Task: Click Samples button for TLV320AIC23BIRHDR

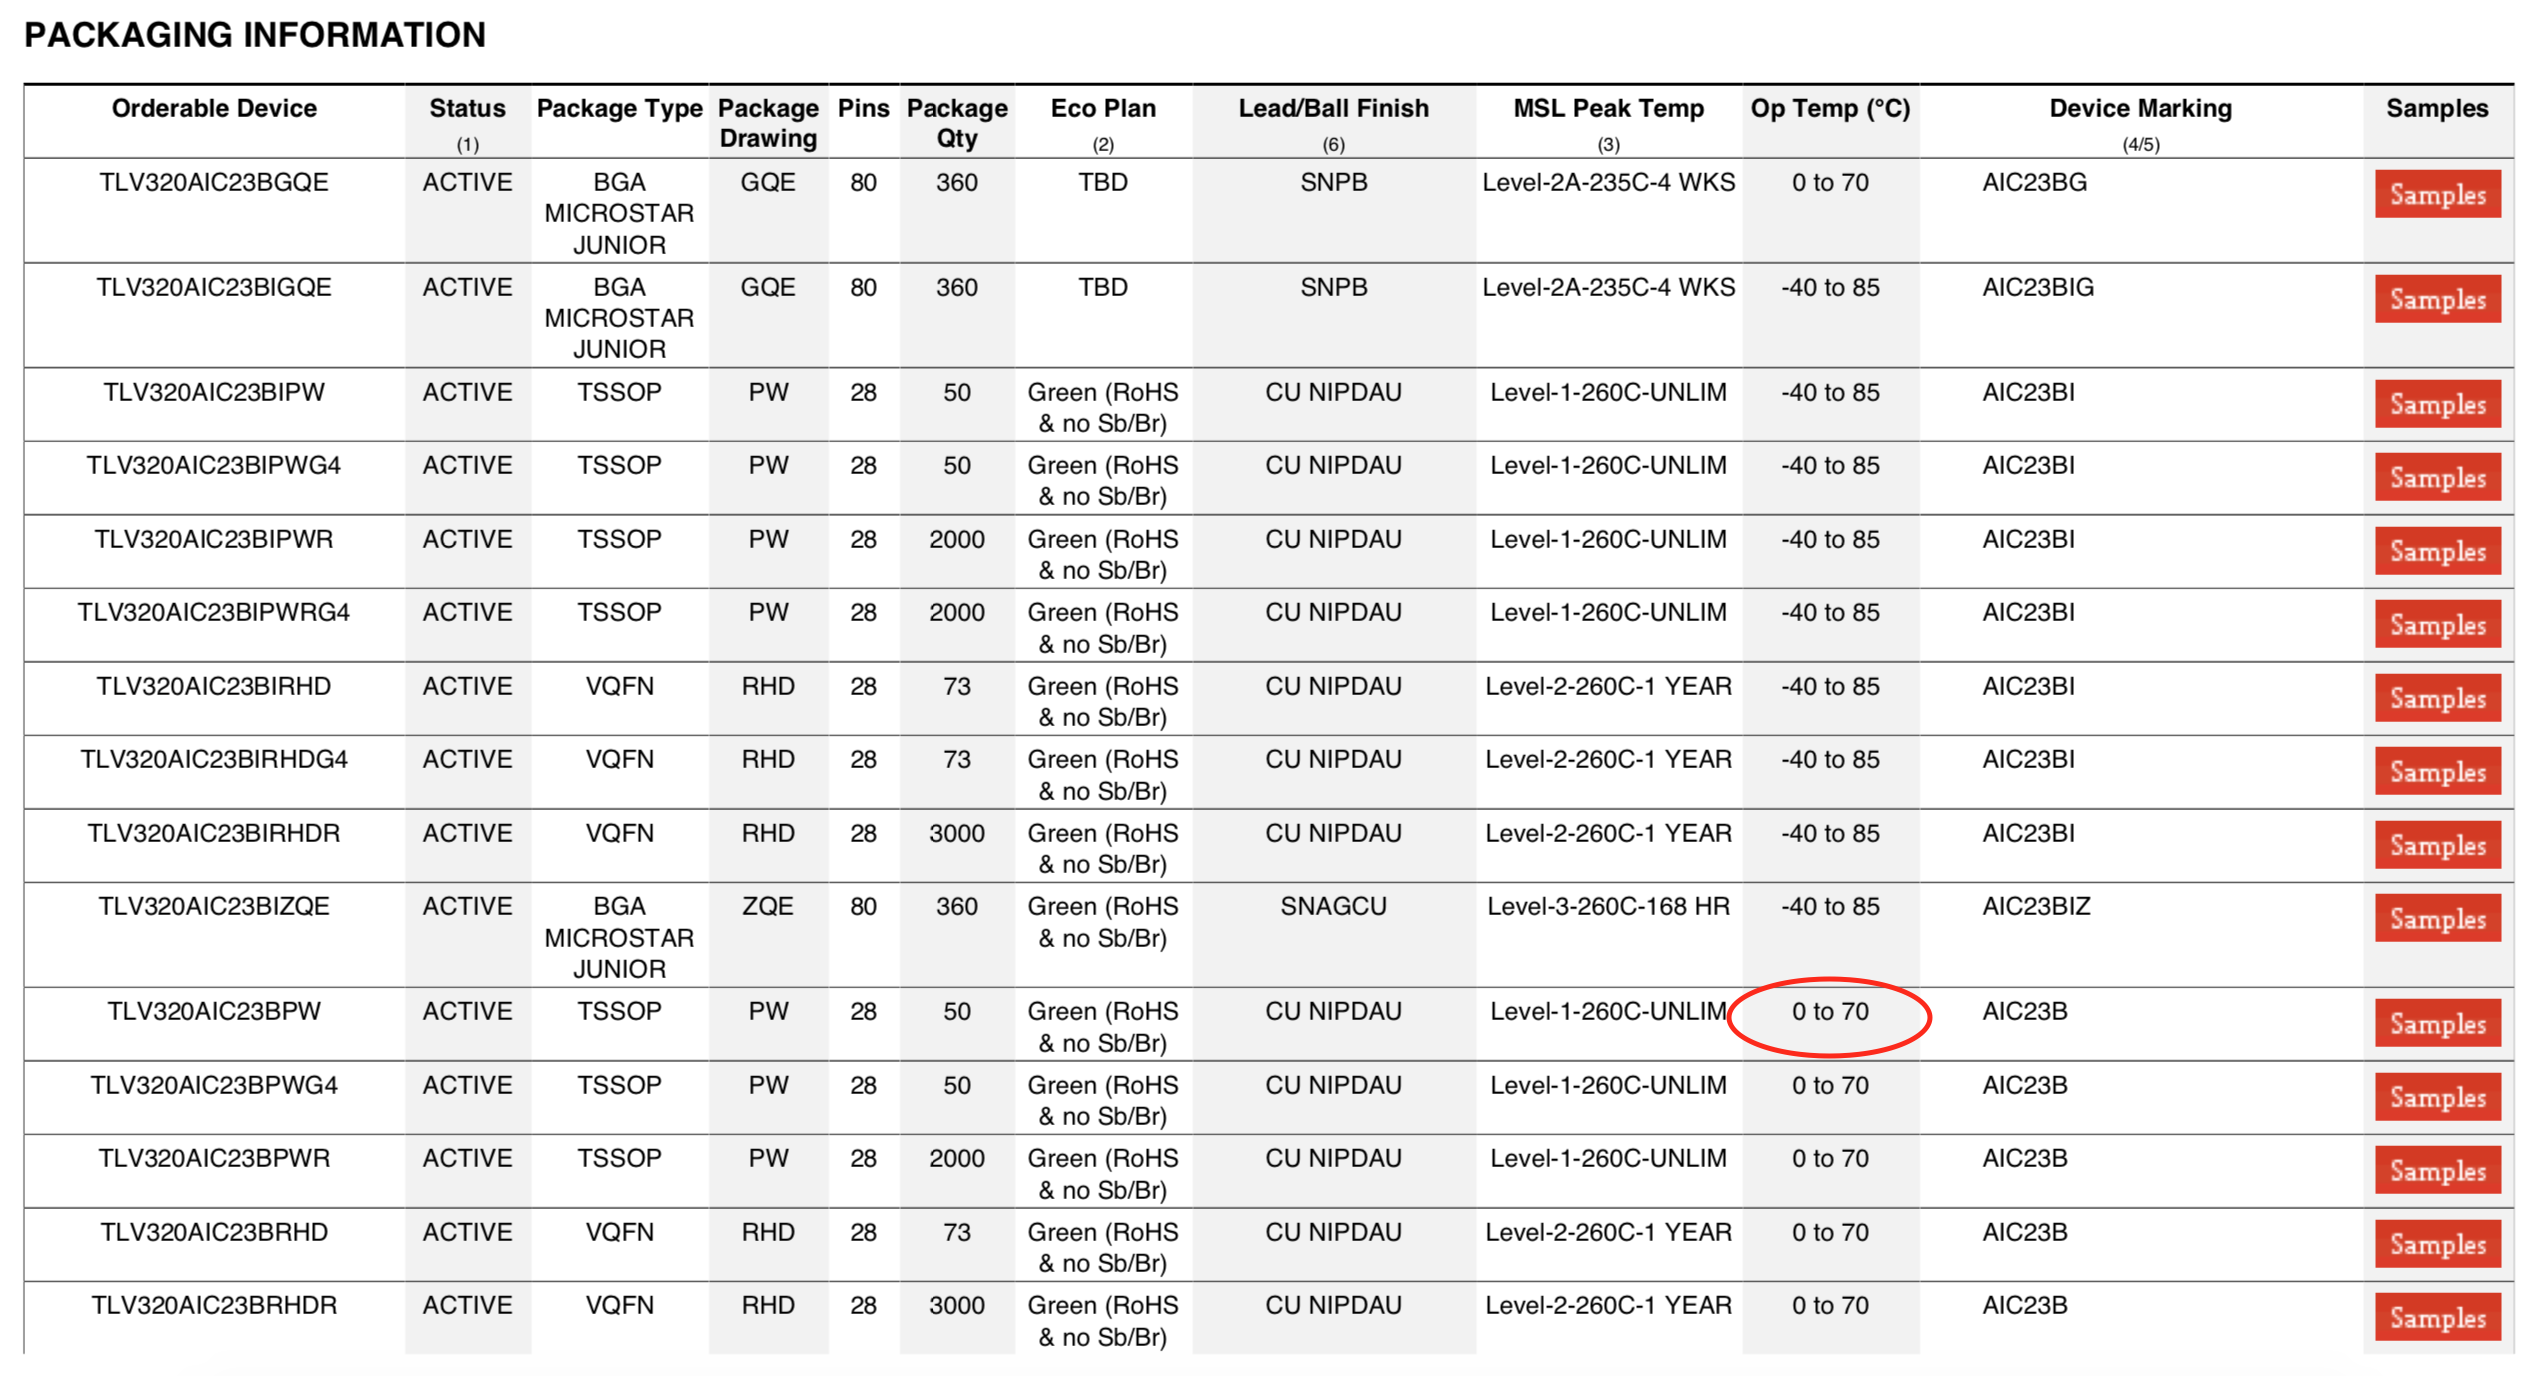Action: [2437, 845]
